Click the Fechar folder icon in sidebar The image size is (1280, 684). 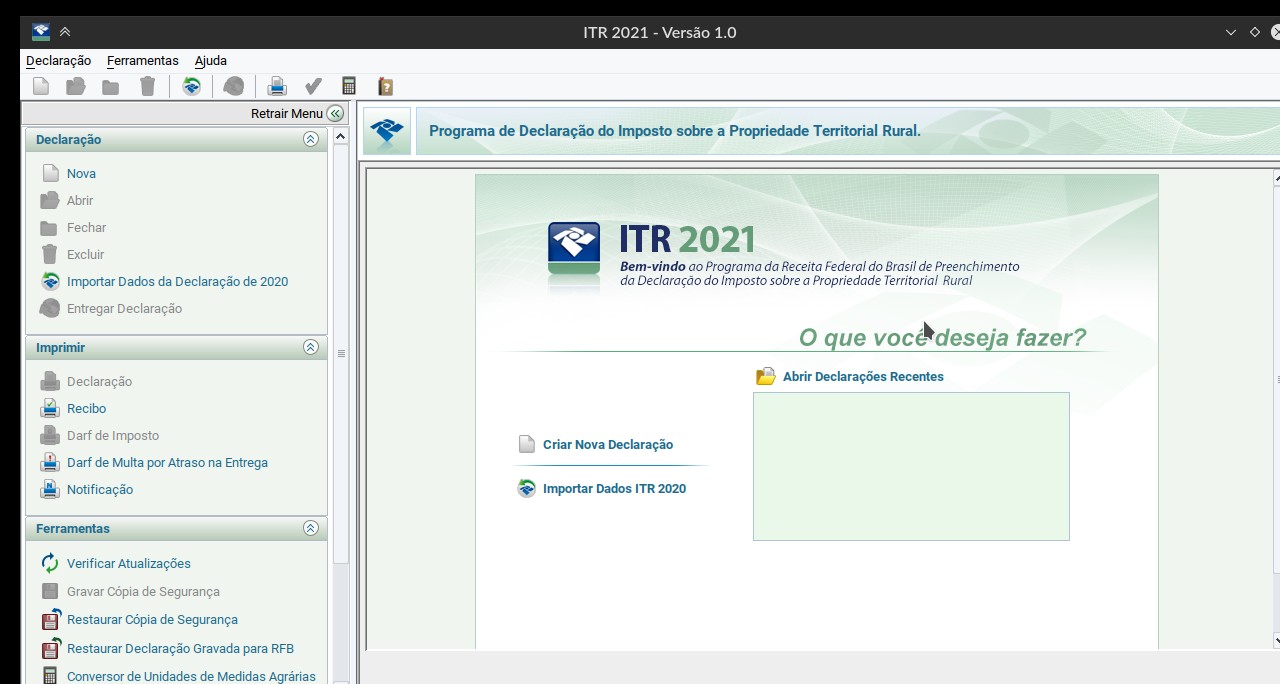tap(49, 227)
